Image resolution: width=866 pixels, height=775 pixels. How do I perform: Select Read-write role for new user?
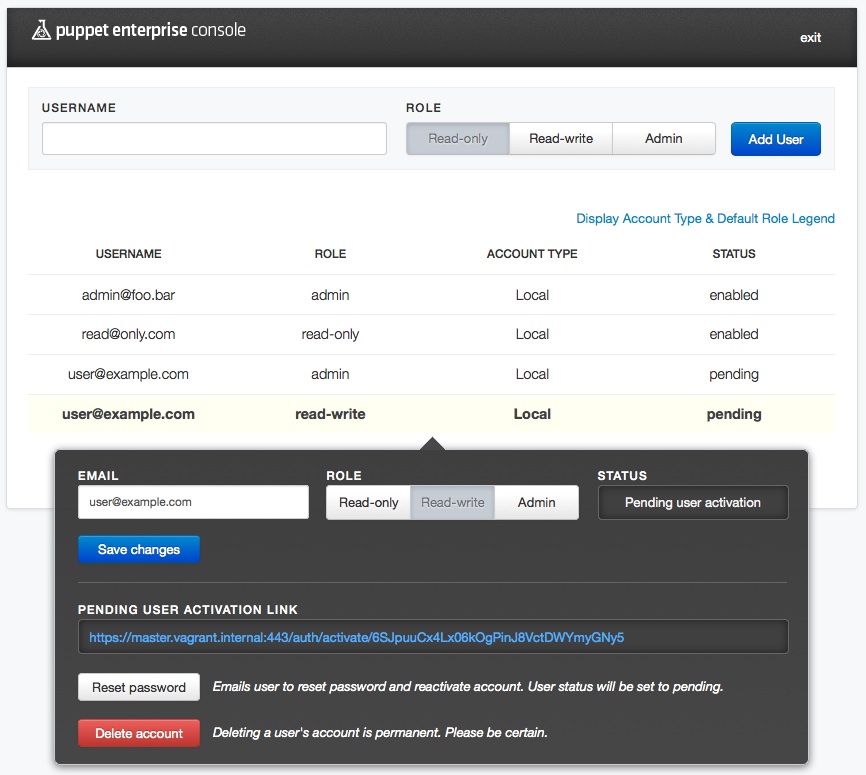tap(561, 139)
